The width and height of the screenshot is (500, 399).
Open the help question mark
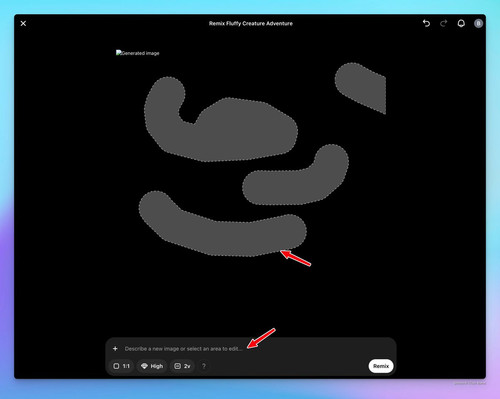(204, 366)
